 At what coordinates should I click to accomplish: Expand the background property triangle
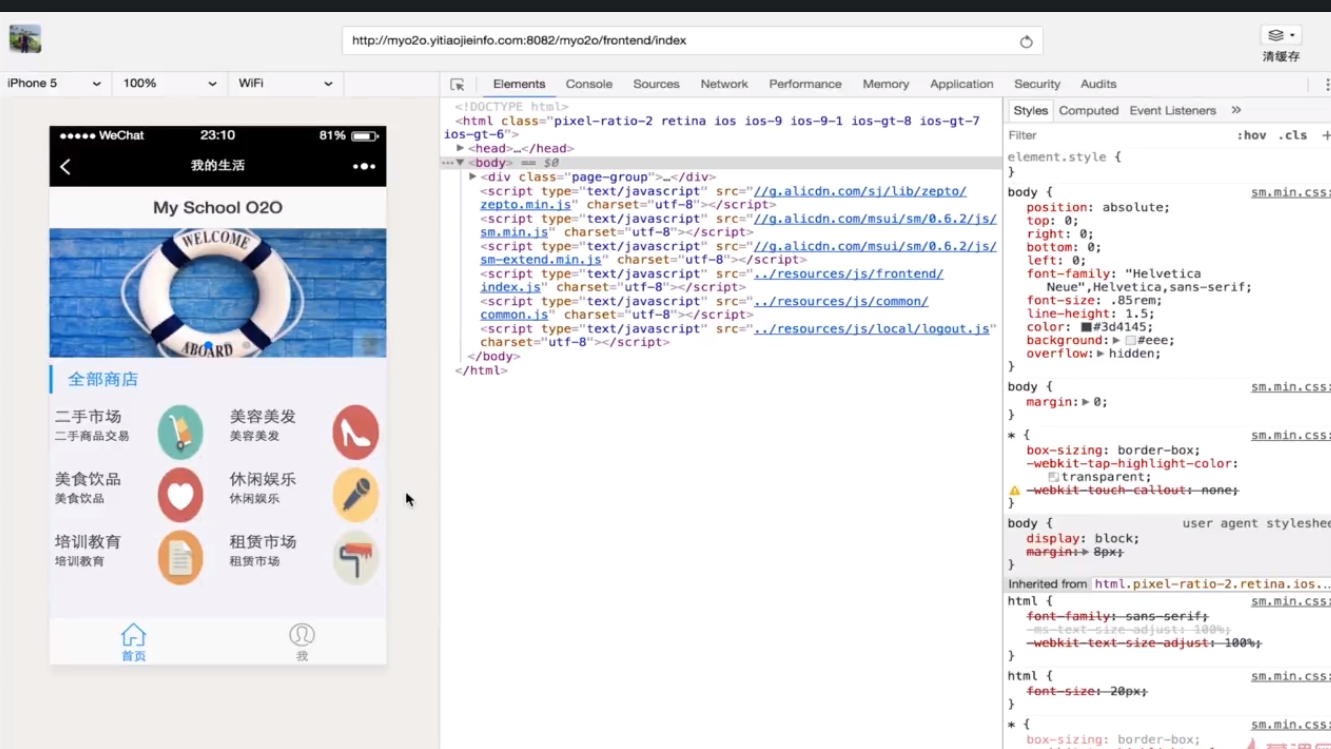[x=1116, y=340]
